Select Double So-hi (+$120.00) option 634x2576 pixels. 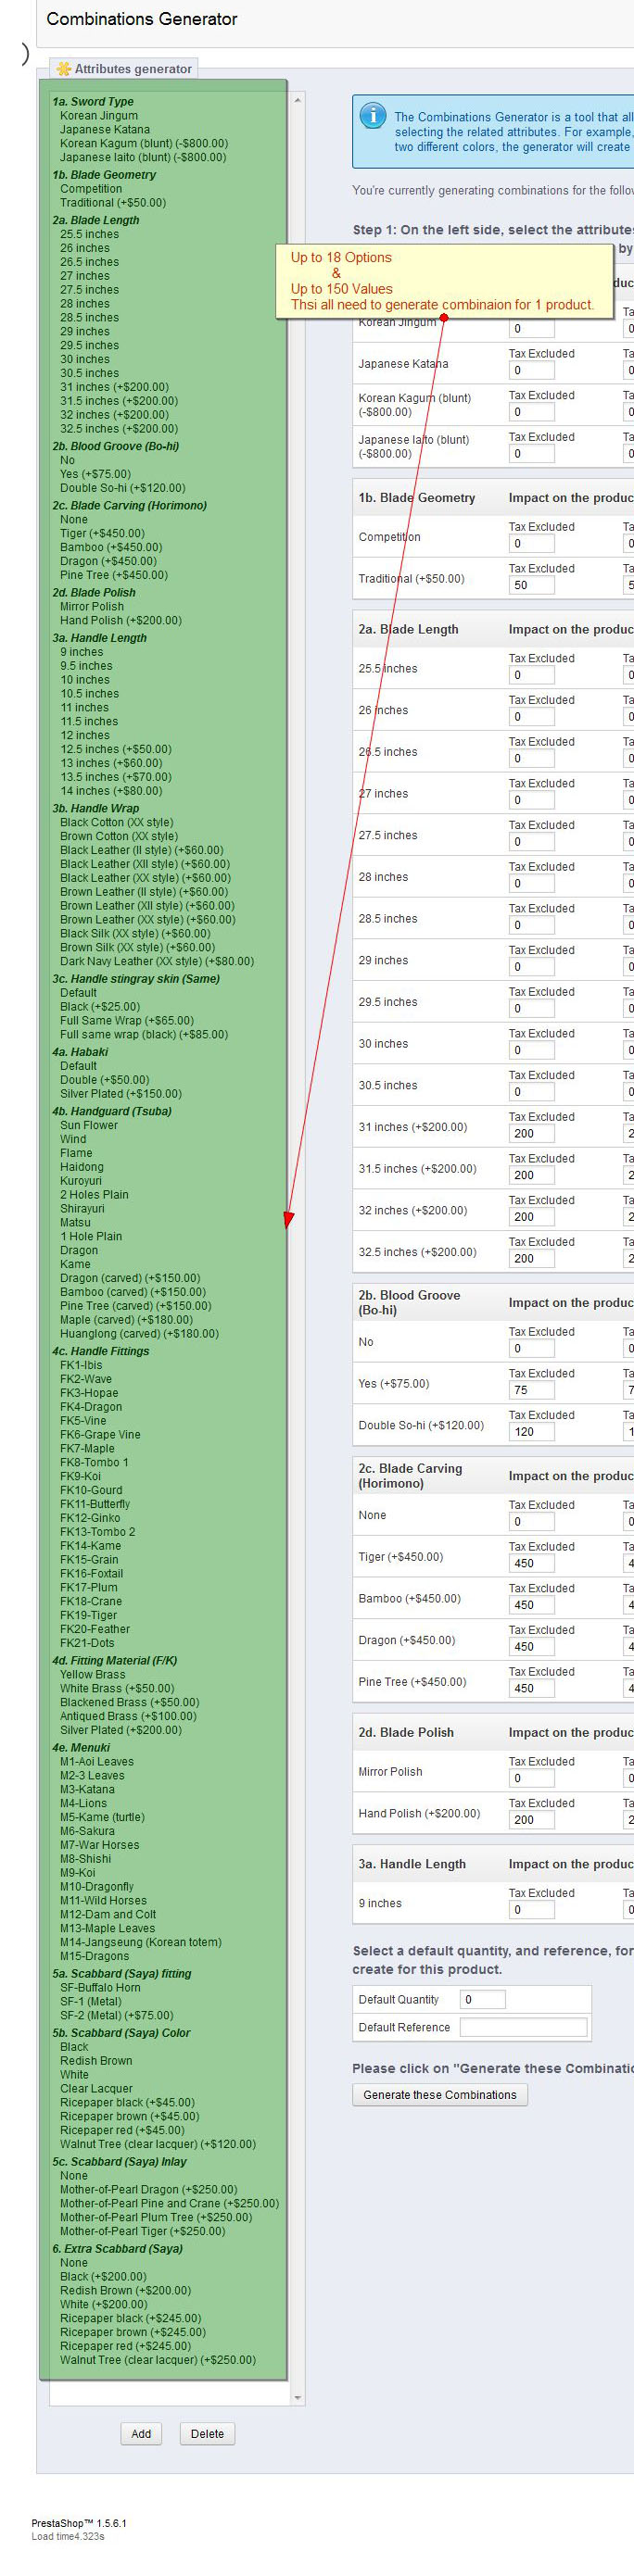(x=122, y=489)
